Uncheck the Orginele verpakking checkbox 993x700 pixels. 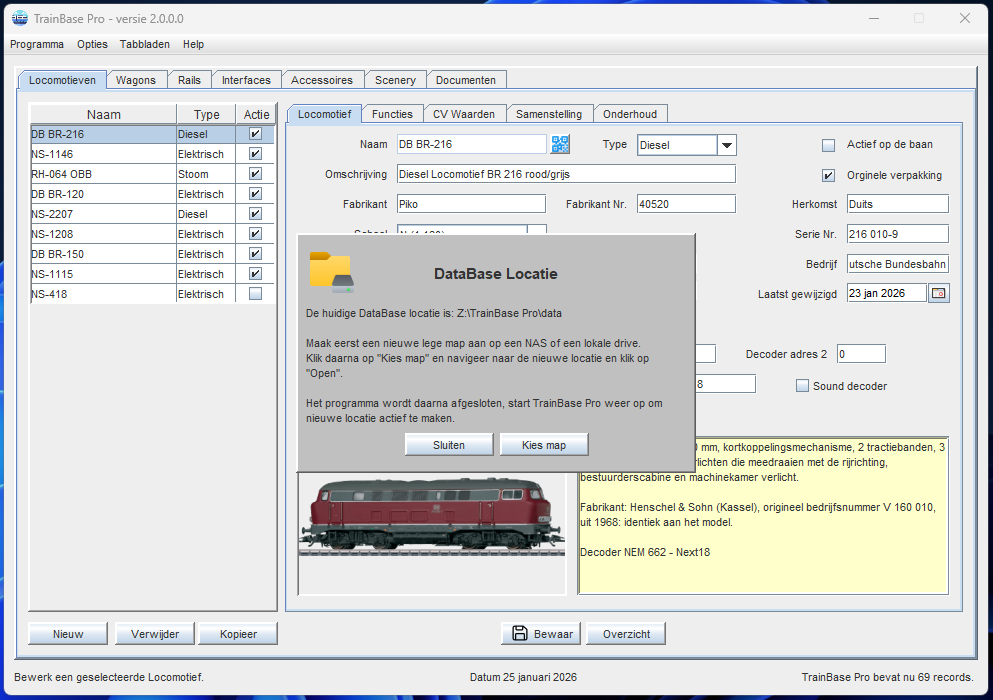828,175
